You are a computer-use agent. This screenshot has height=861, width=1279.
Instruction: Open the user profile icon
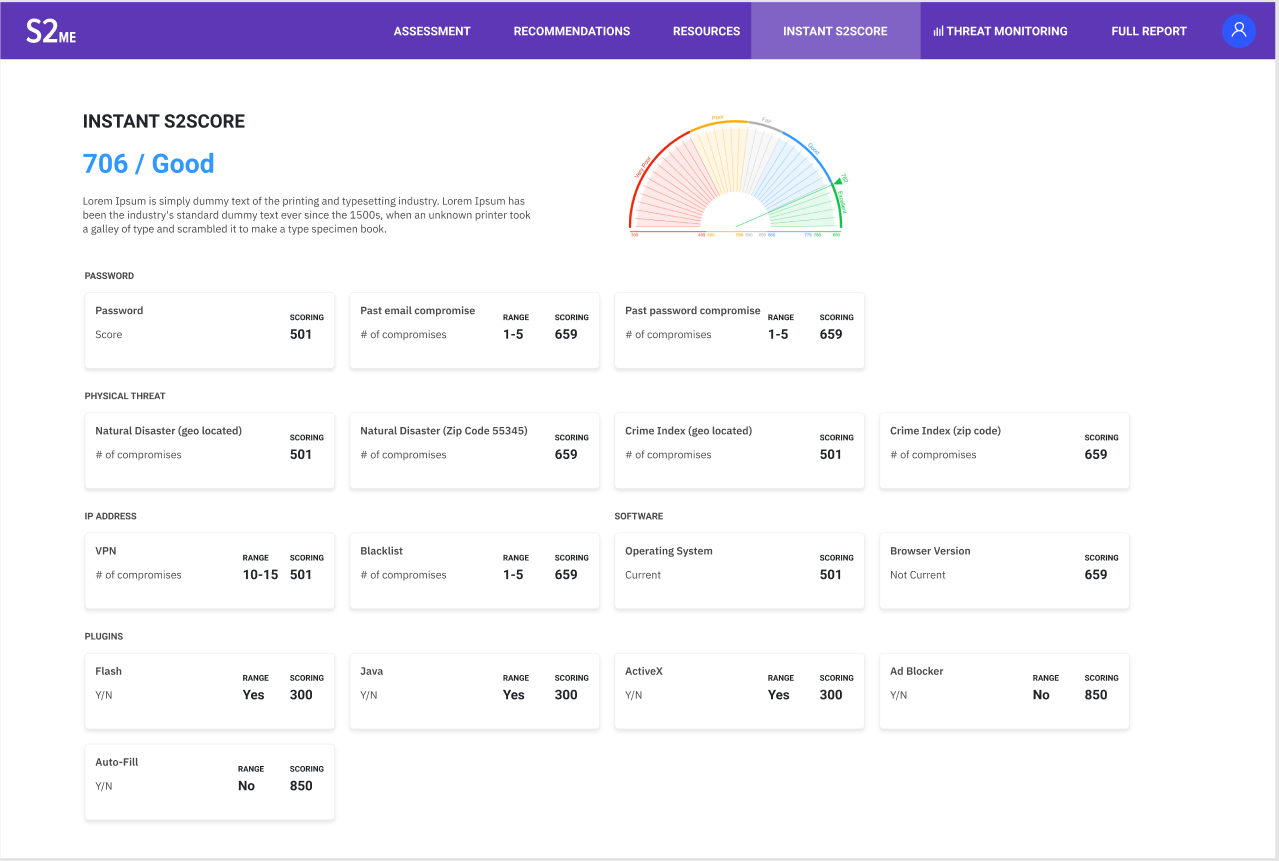(1238, 30)
